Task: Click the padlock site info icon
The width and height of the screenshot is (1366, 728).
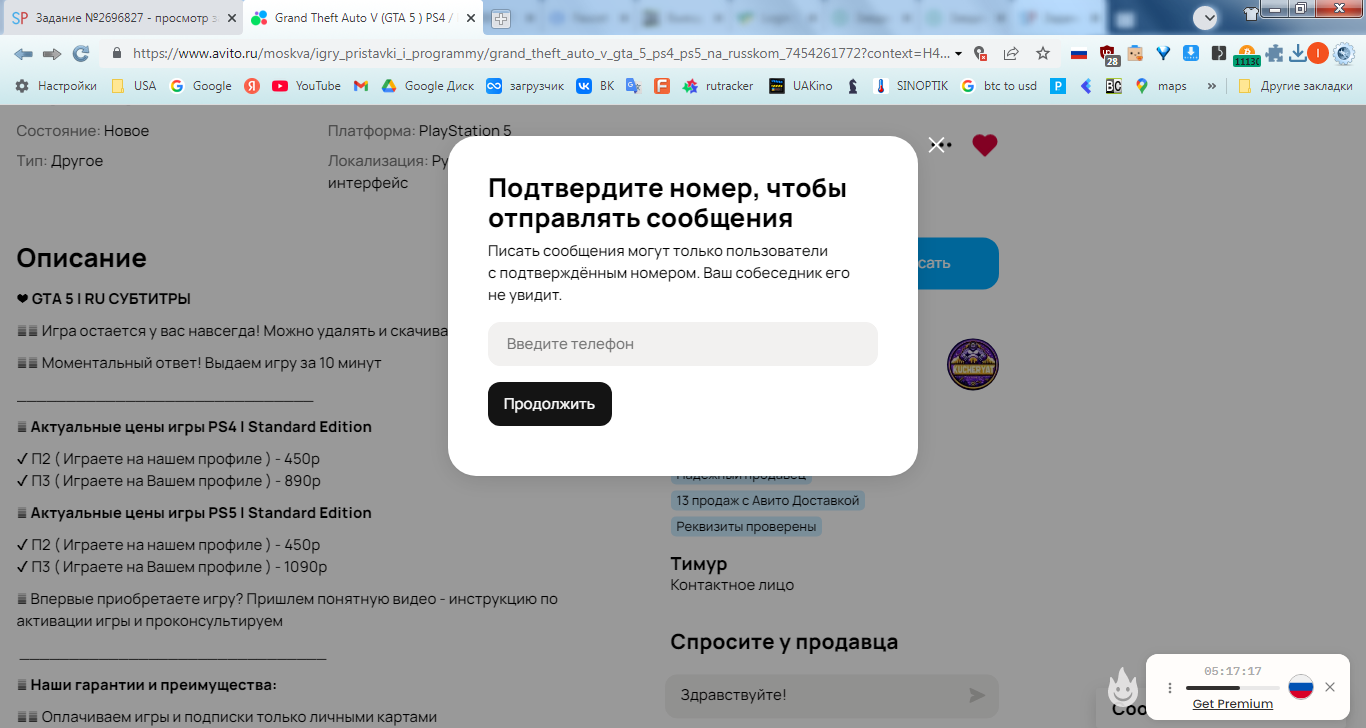Action: (x=117, y=53)
